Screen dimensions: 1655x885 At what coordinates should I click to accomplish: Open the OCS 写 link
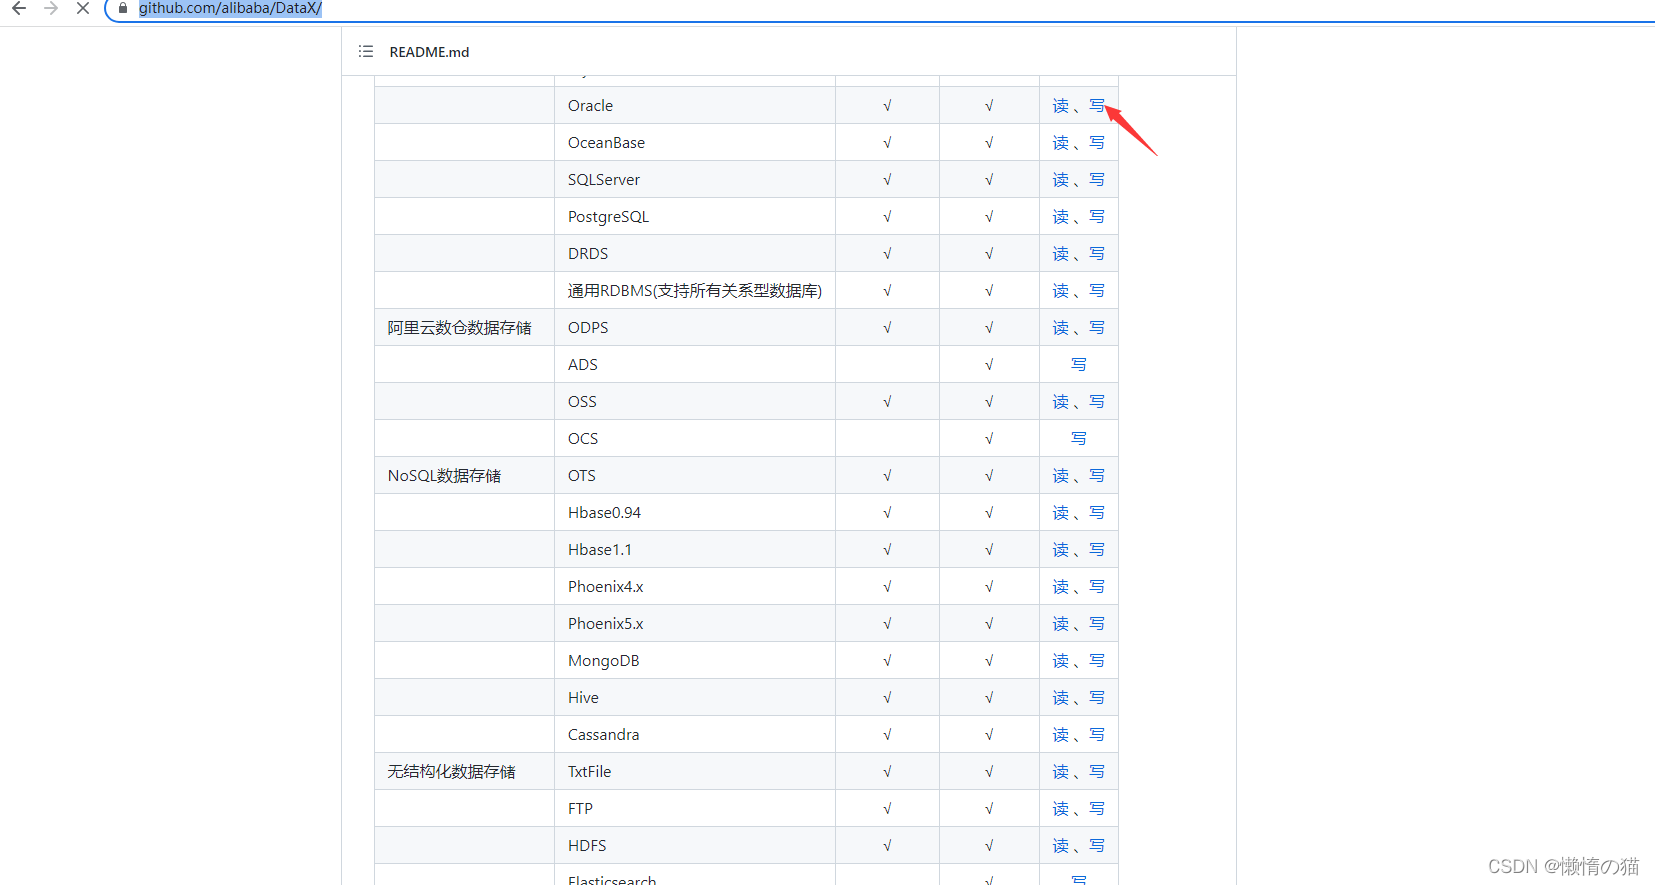pyautogui.click(x=1079, y=439)
